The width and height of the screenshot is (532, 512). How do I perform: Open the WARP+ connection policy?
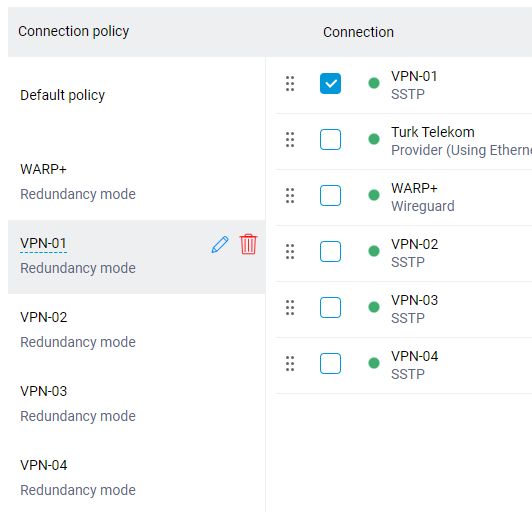[136, 183]
